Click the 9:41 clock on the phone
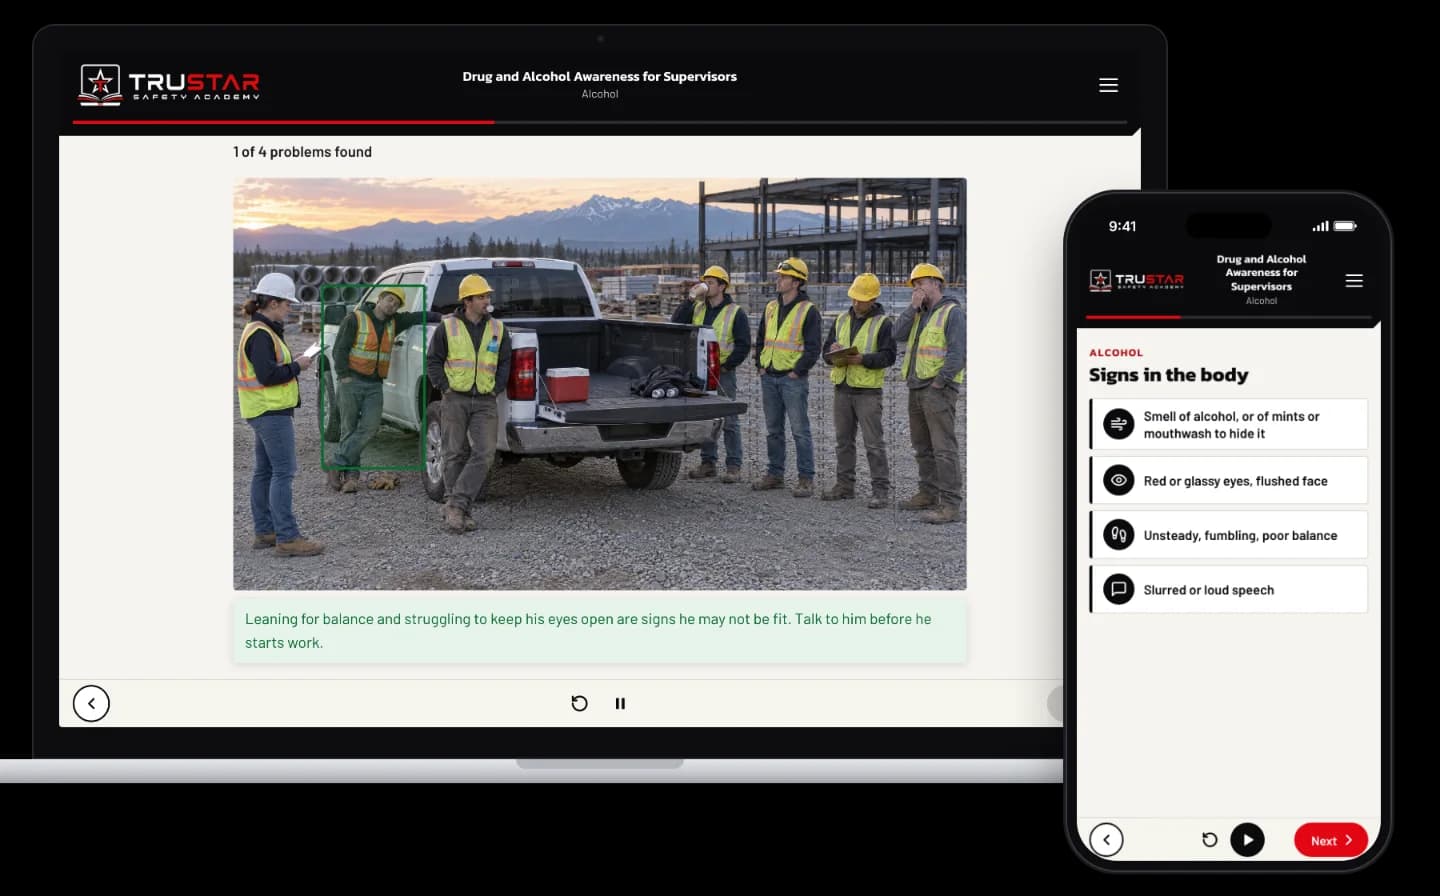Image resolution: width=1440 pixels, height=896 pixels. click(1122, 226)
